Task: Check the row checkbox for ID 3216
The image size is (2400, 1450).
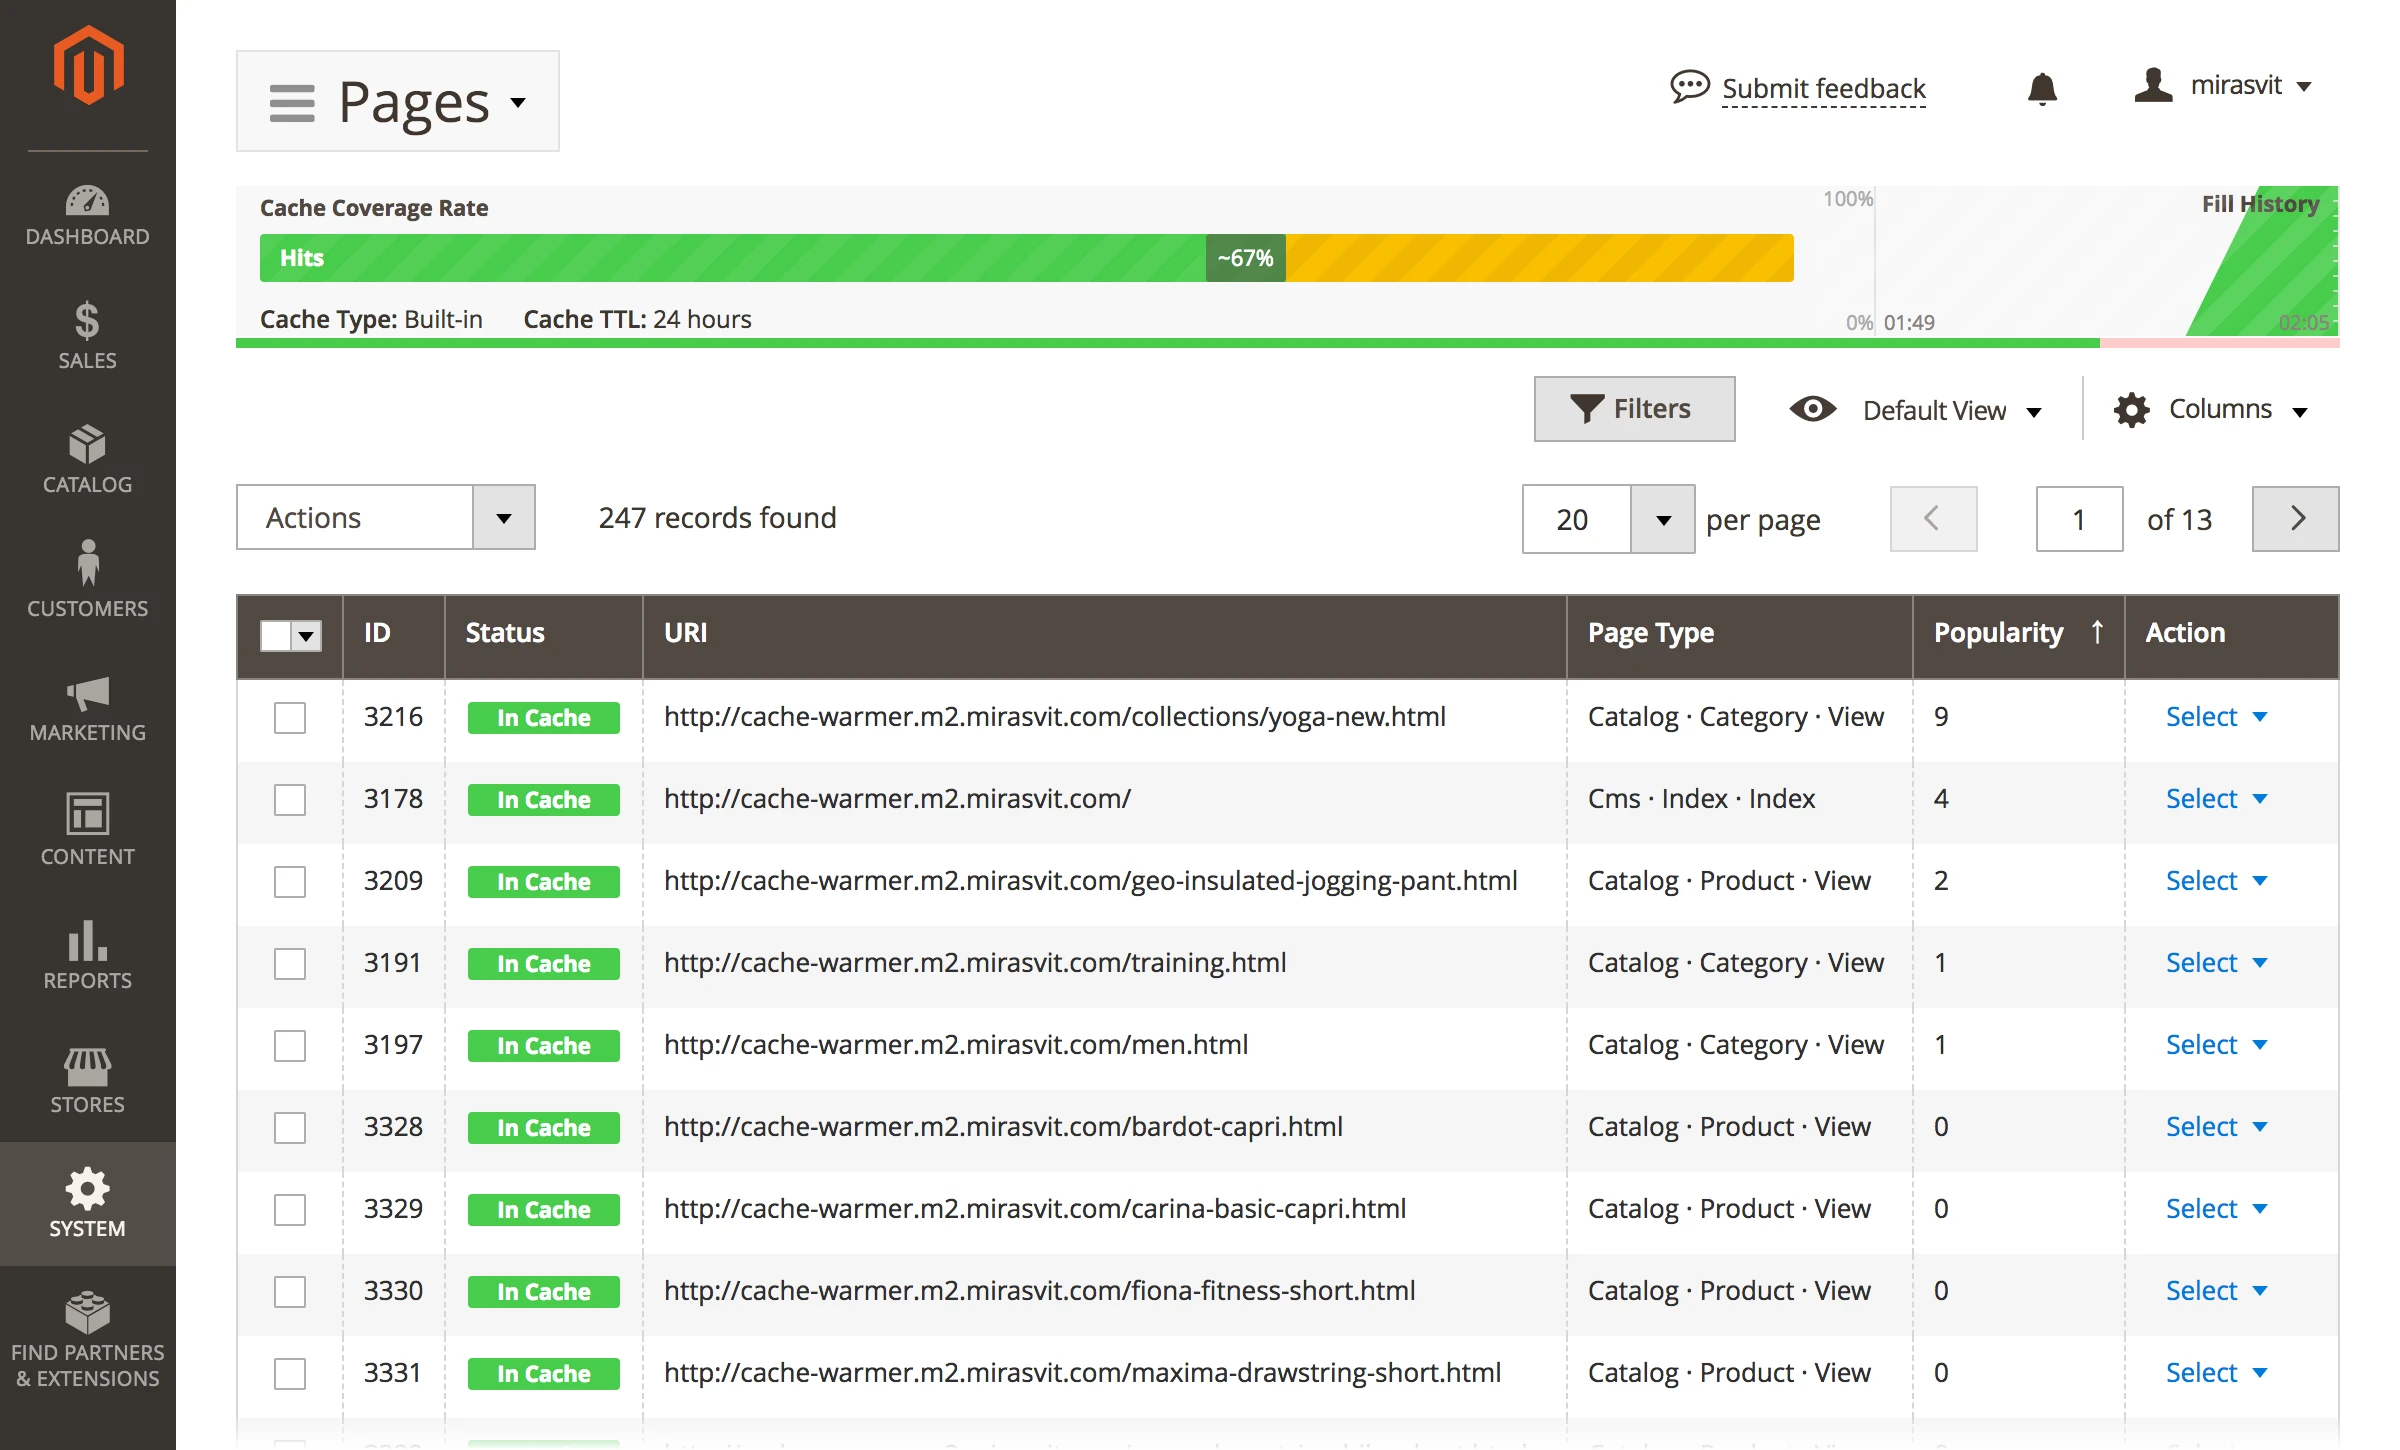Action: (289, 716)
